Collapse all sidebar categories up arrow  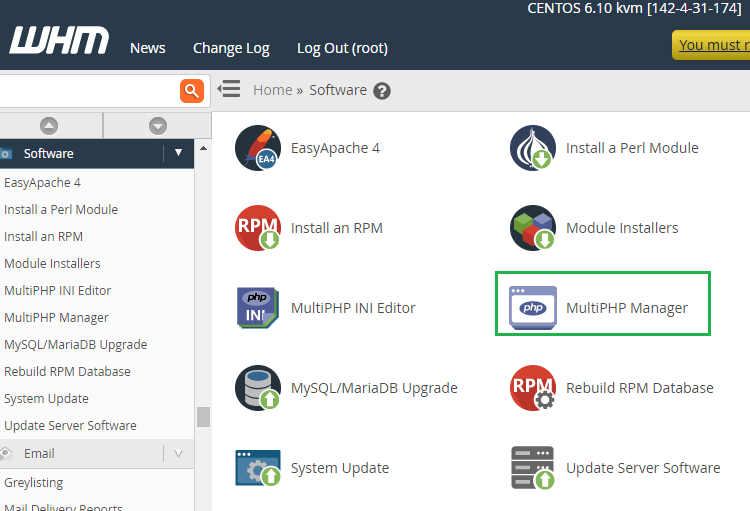click(49, 126)
